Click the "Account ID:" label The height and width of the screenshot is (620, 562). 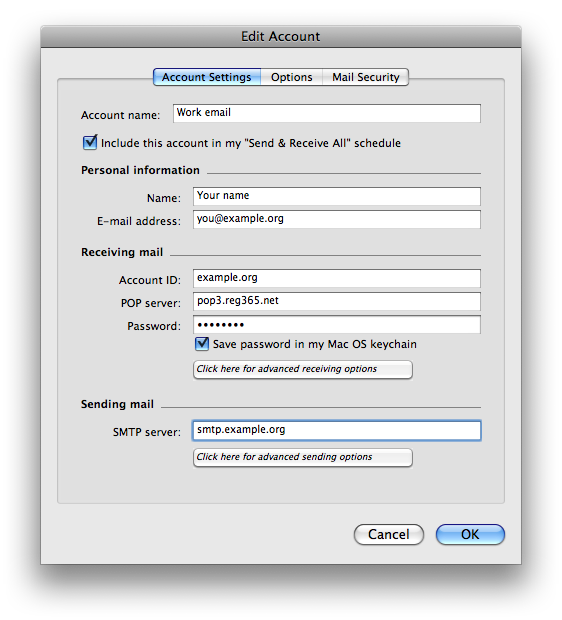click(150, 280)
